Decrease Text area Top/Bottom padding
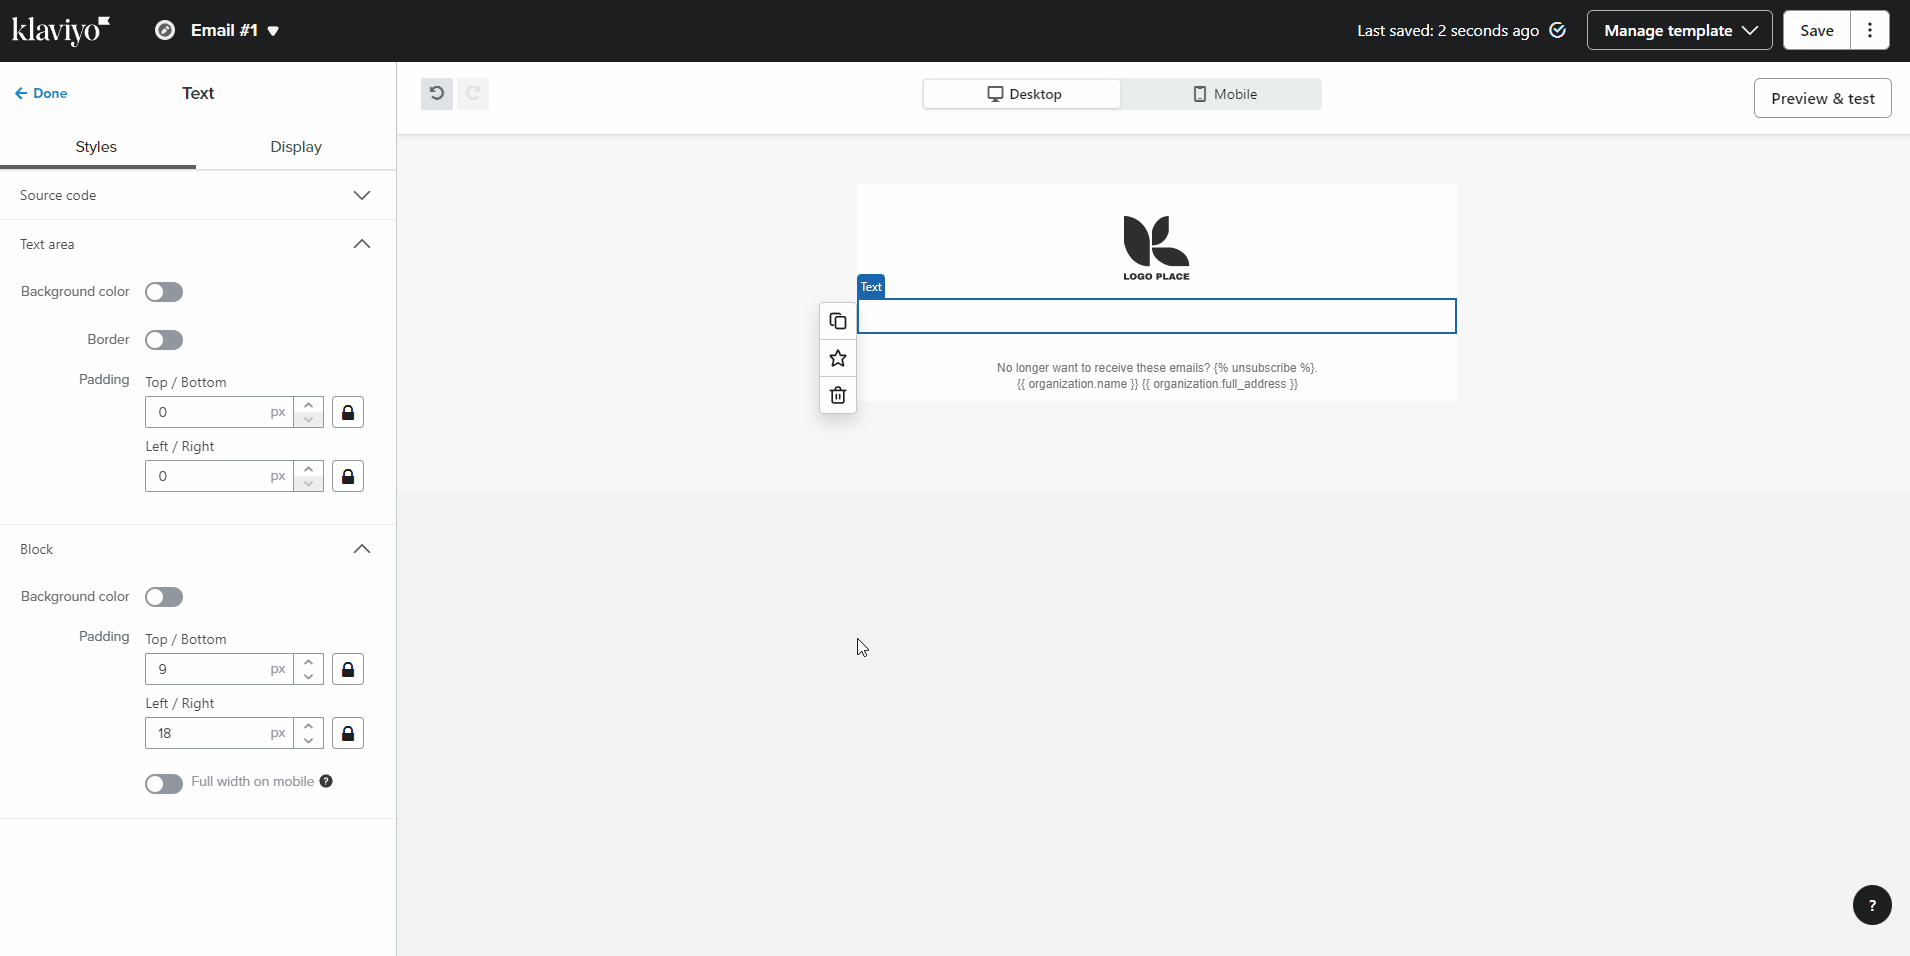1910x956 pixels. 309,420
